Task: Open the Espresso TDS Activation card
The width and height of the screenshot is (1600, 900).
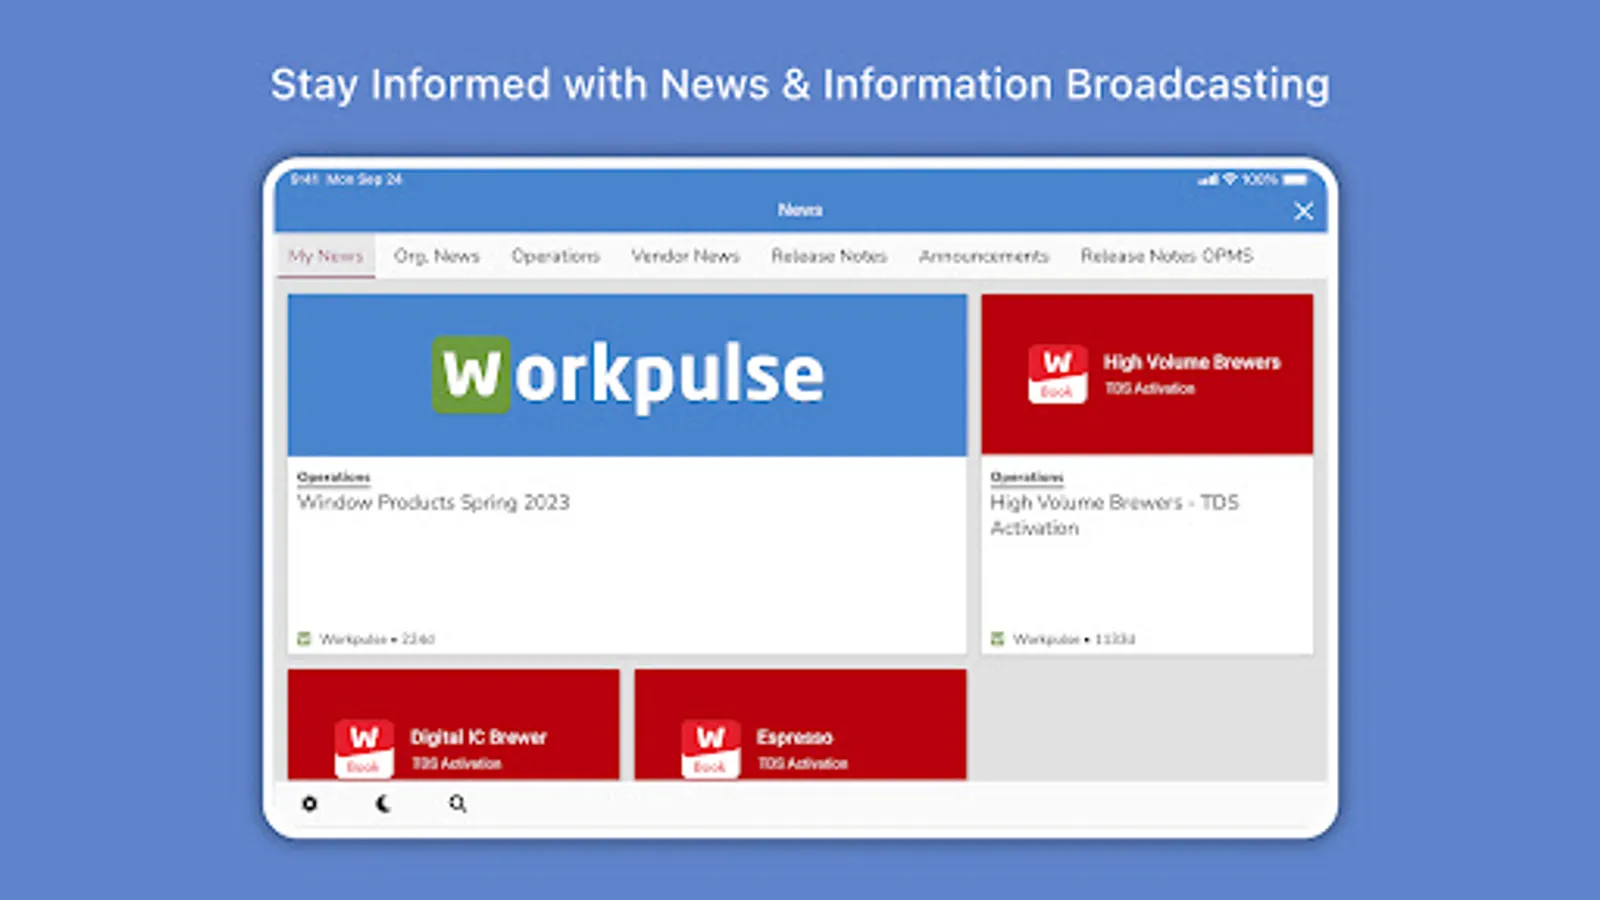Action: 800,725
